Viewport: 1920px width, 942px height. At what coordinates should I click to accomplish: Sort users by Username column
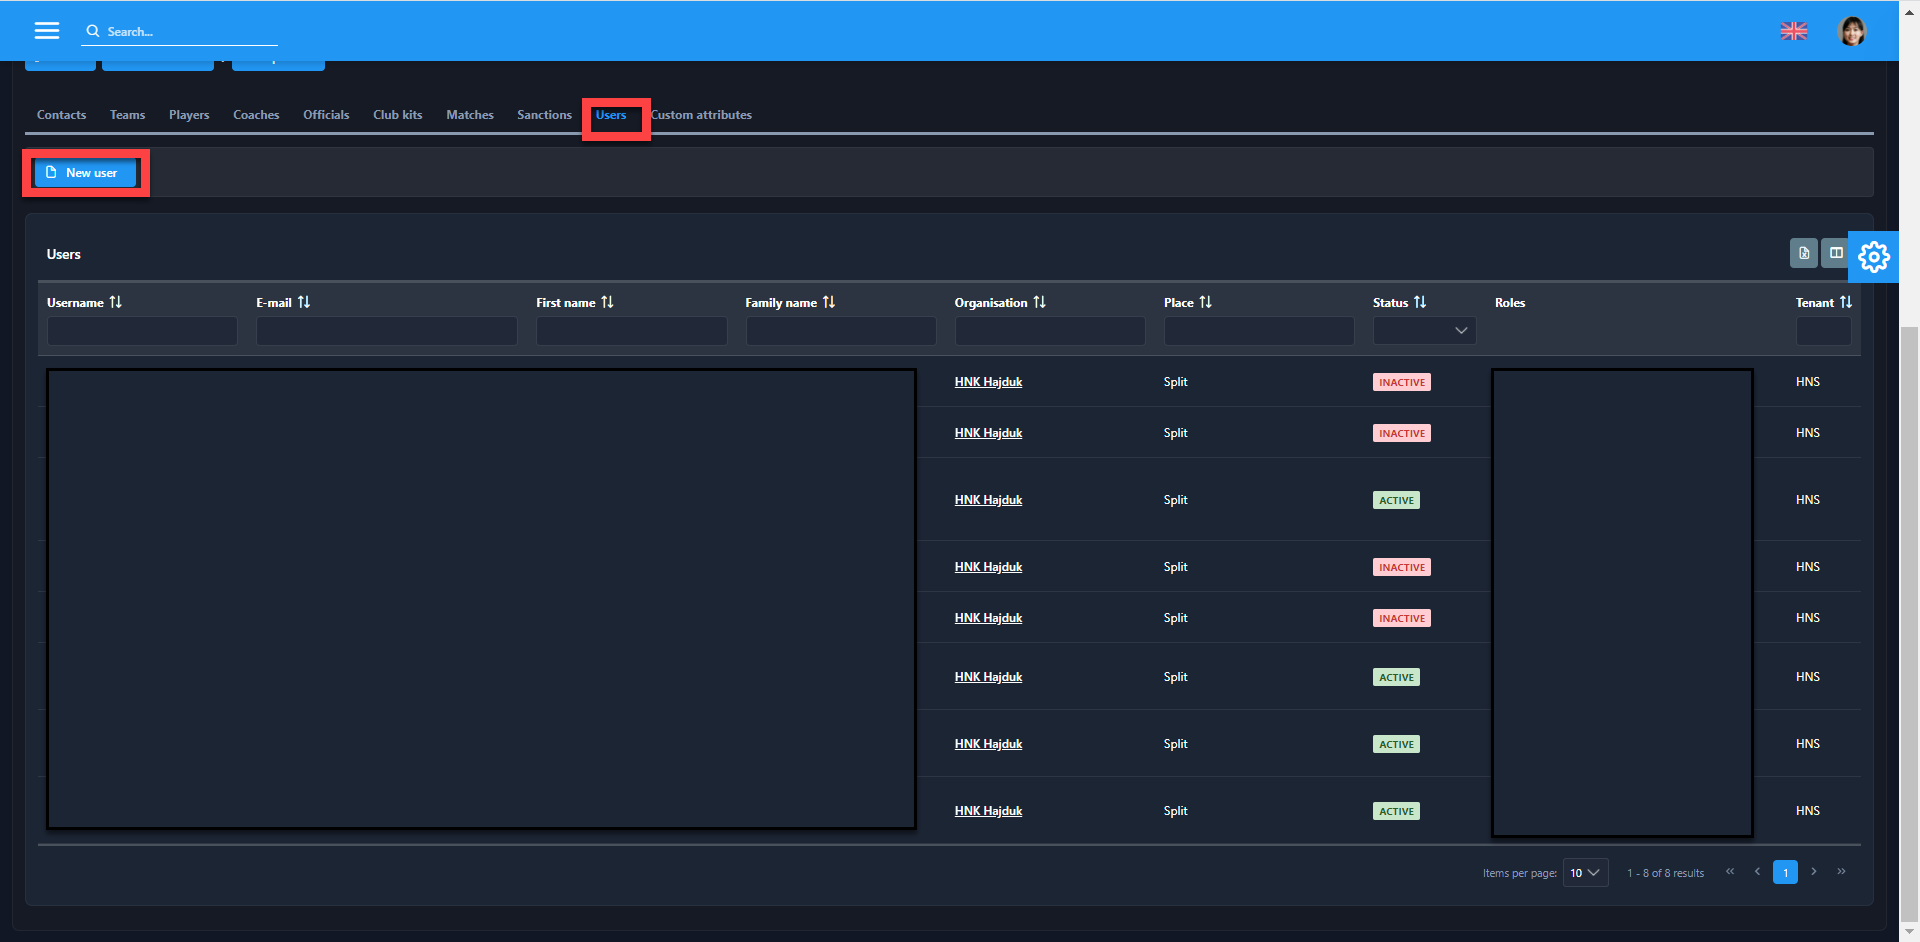coord(116,302)
